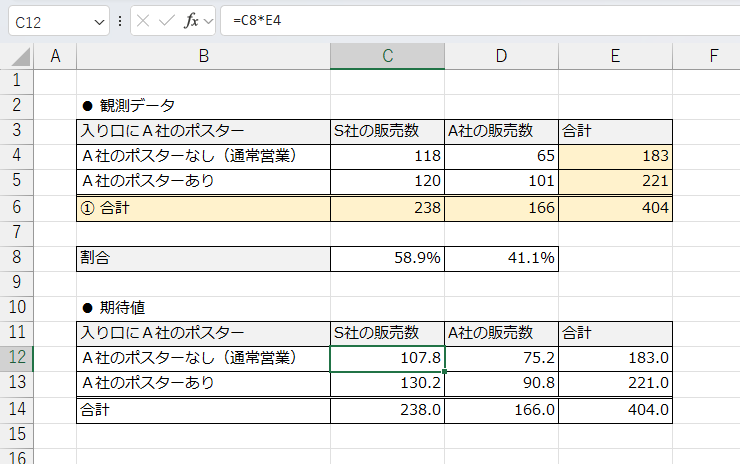Click the yellow total cell showing 404
The image size is (740, 464).
pyautogui.click(x=615, y=208)
